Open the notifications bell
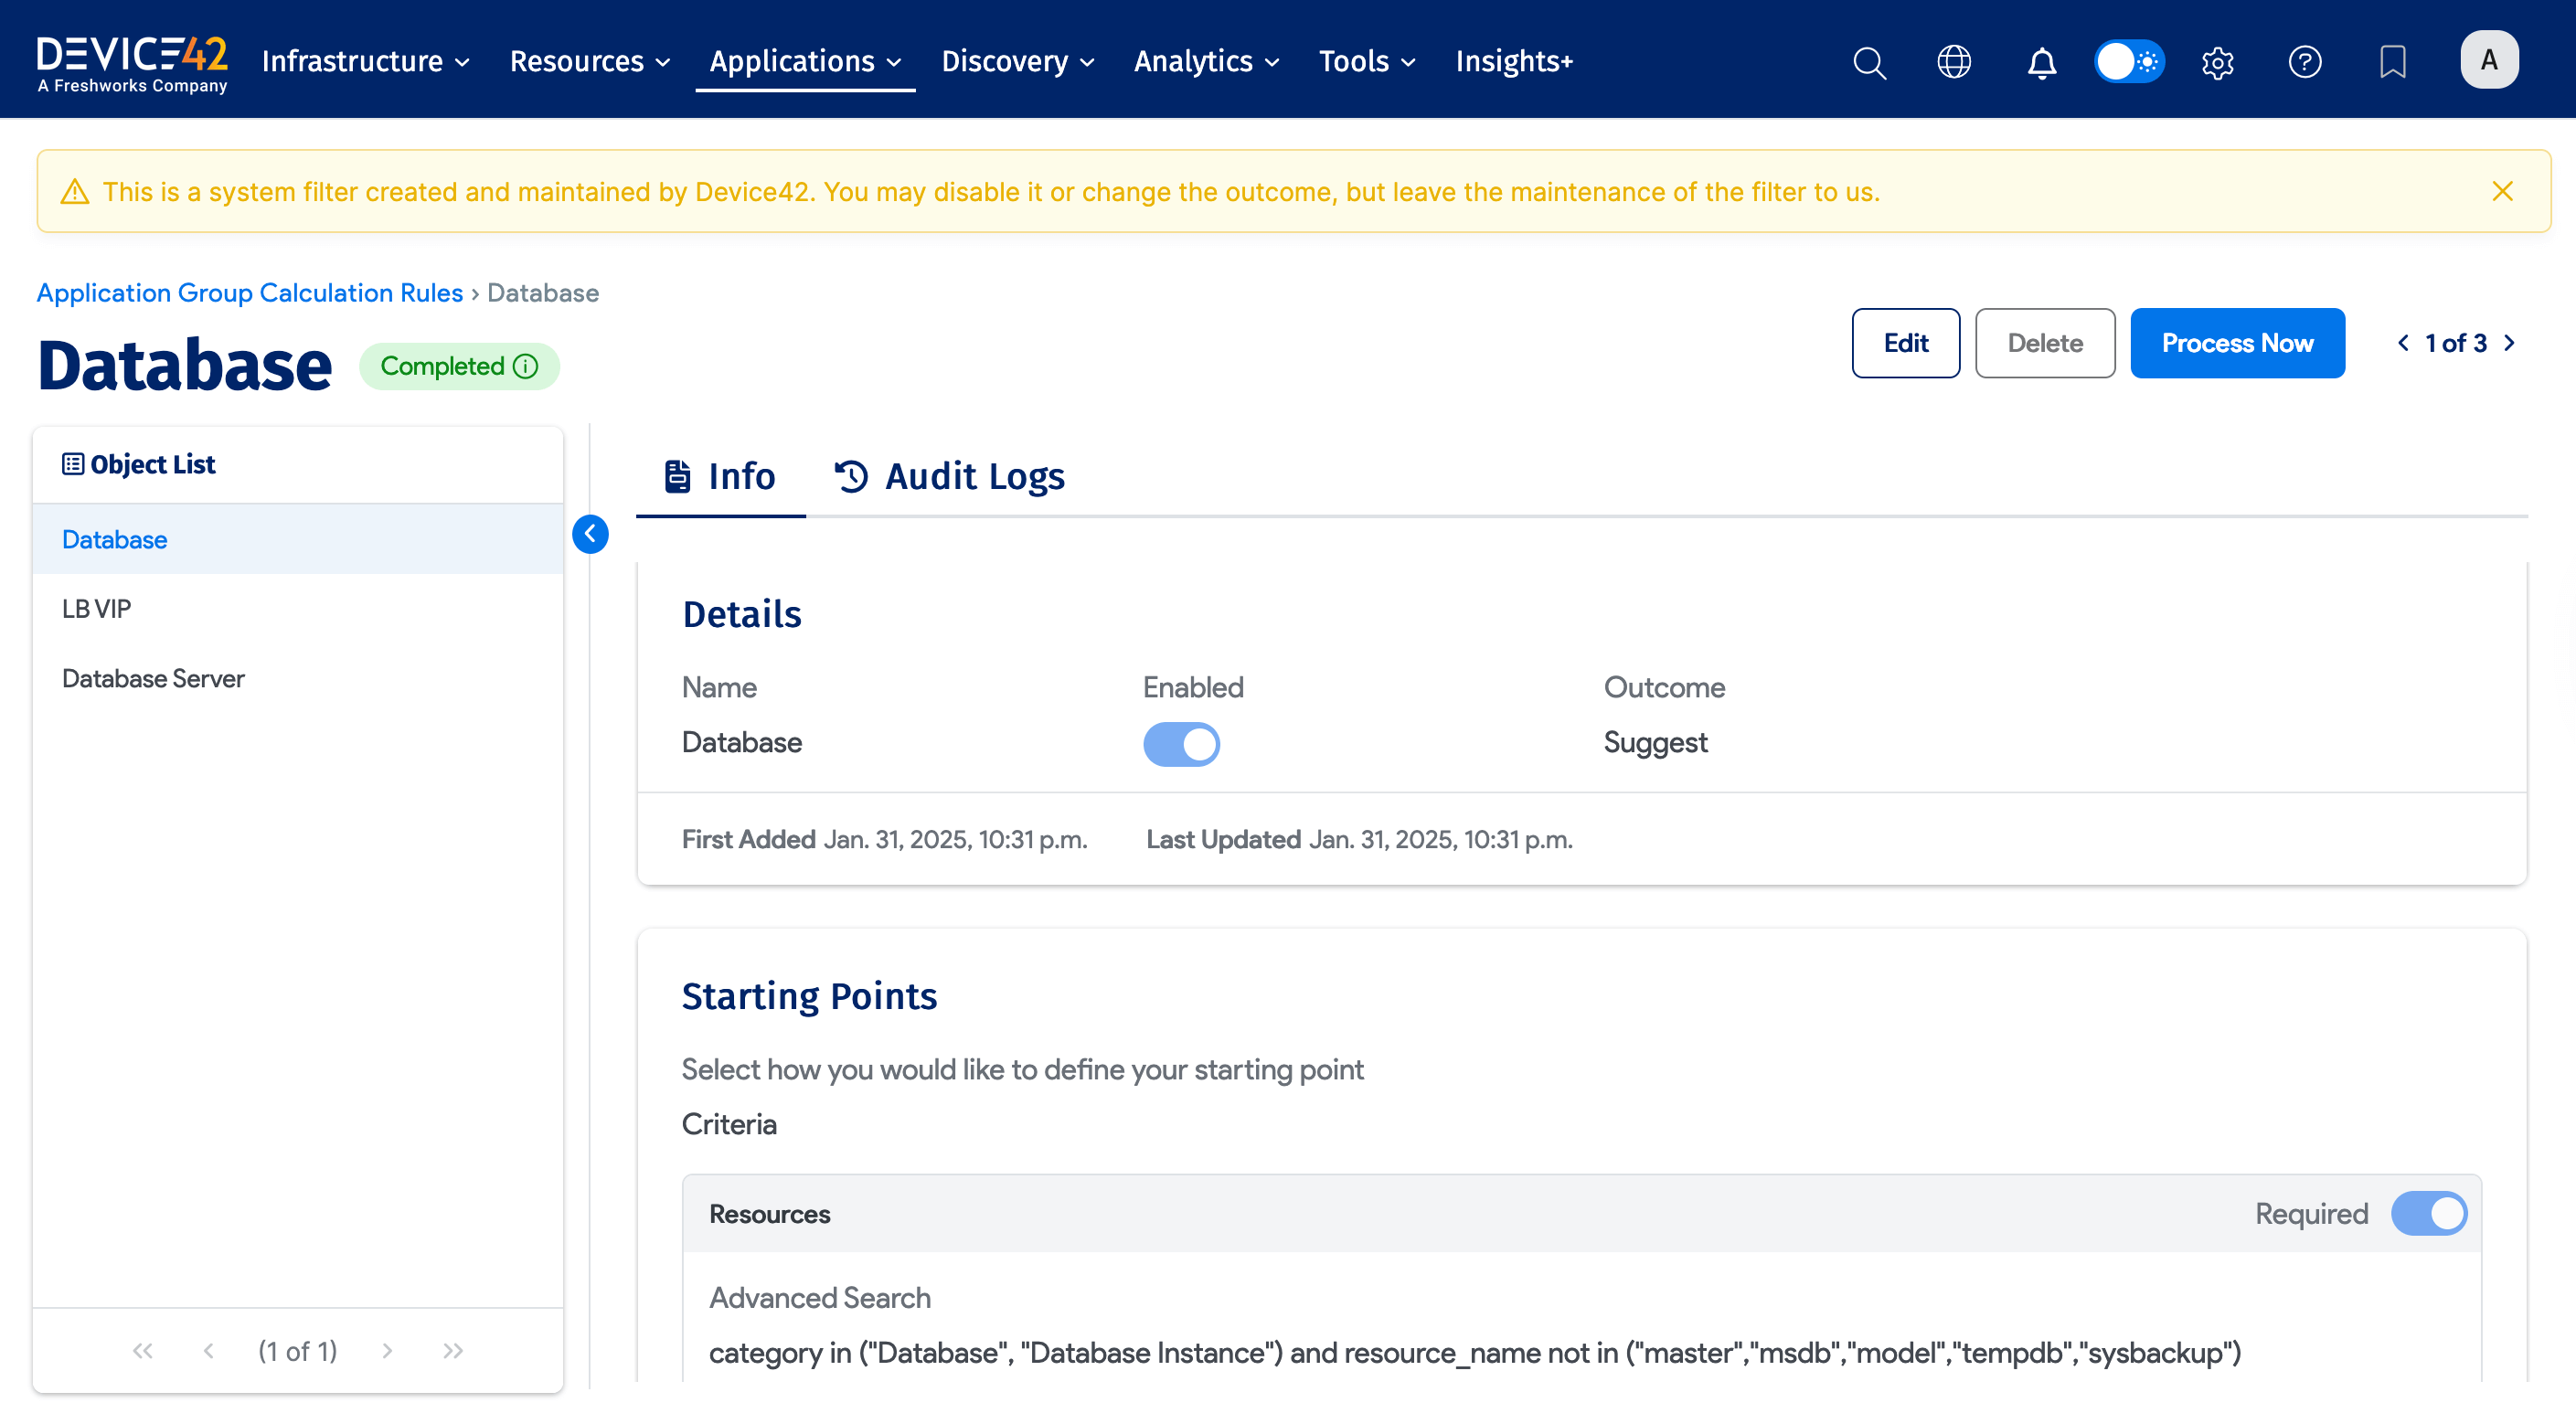The image size is (2576, 1424). click(x=2041, y=62)
